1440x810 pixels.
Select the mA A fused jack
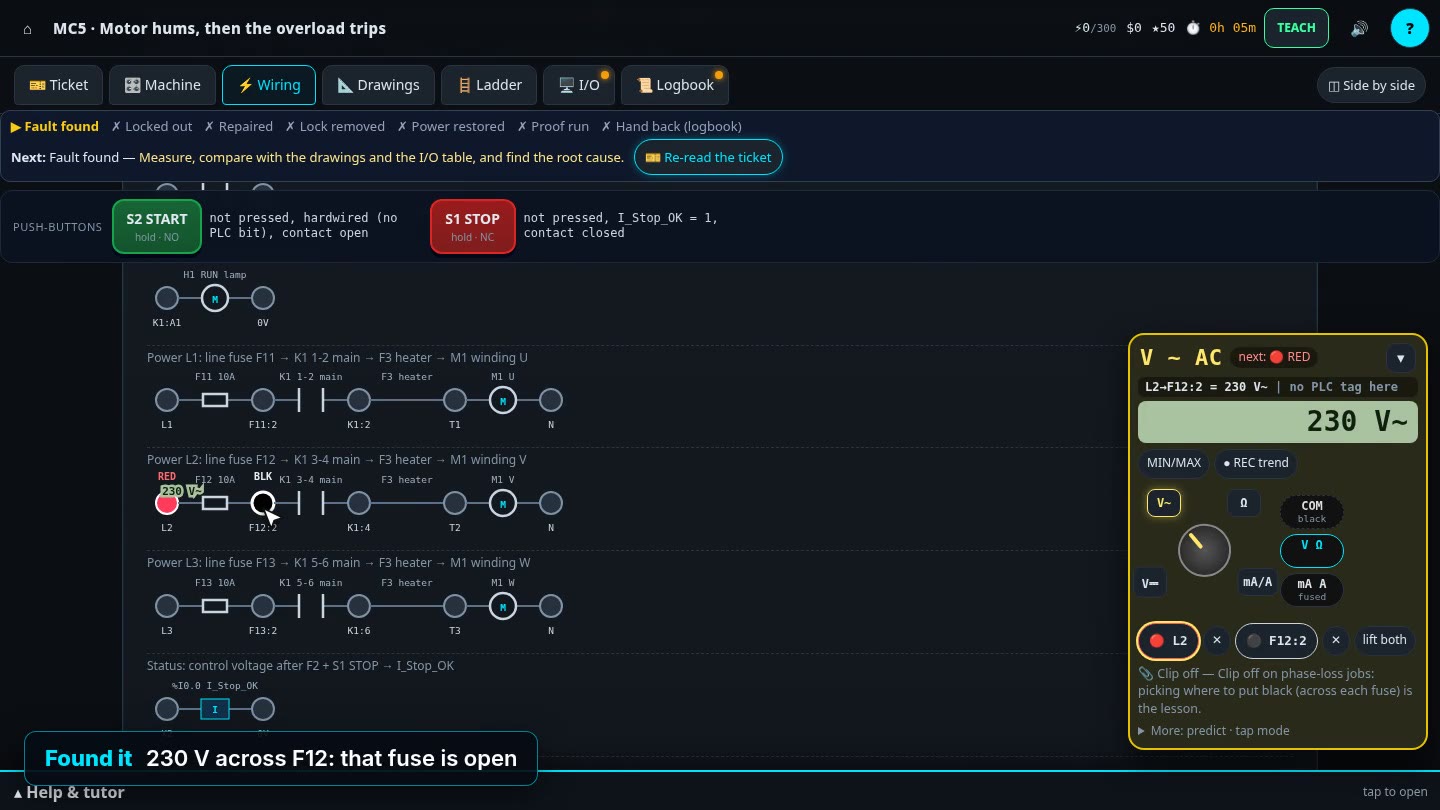(x=1312, y=590)
